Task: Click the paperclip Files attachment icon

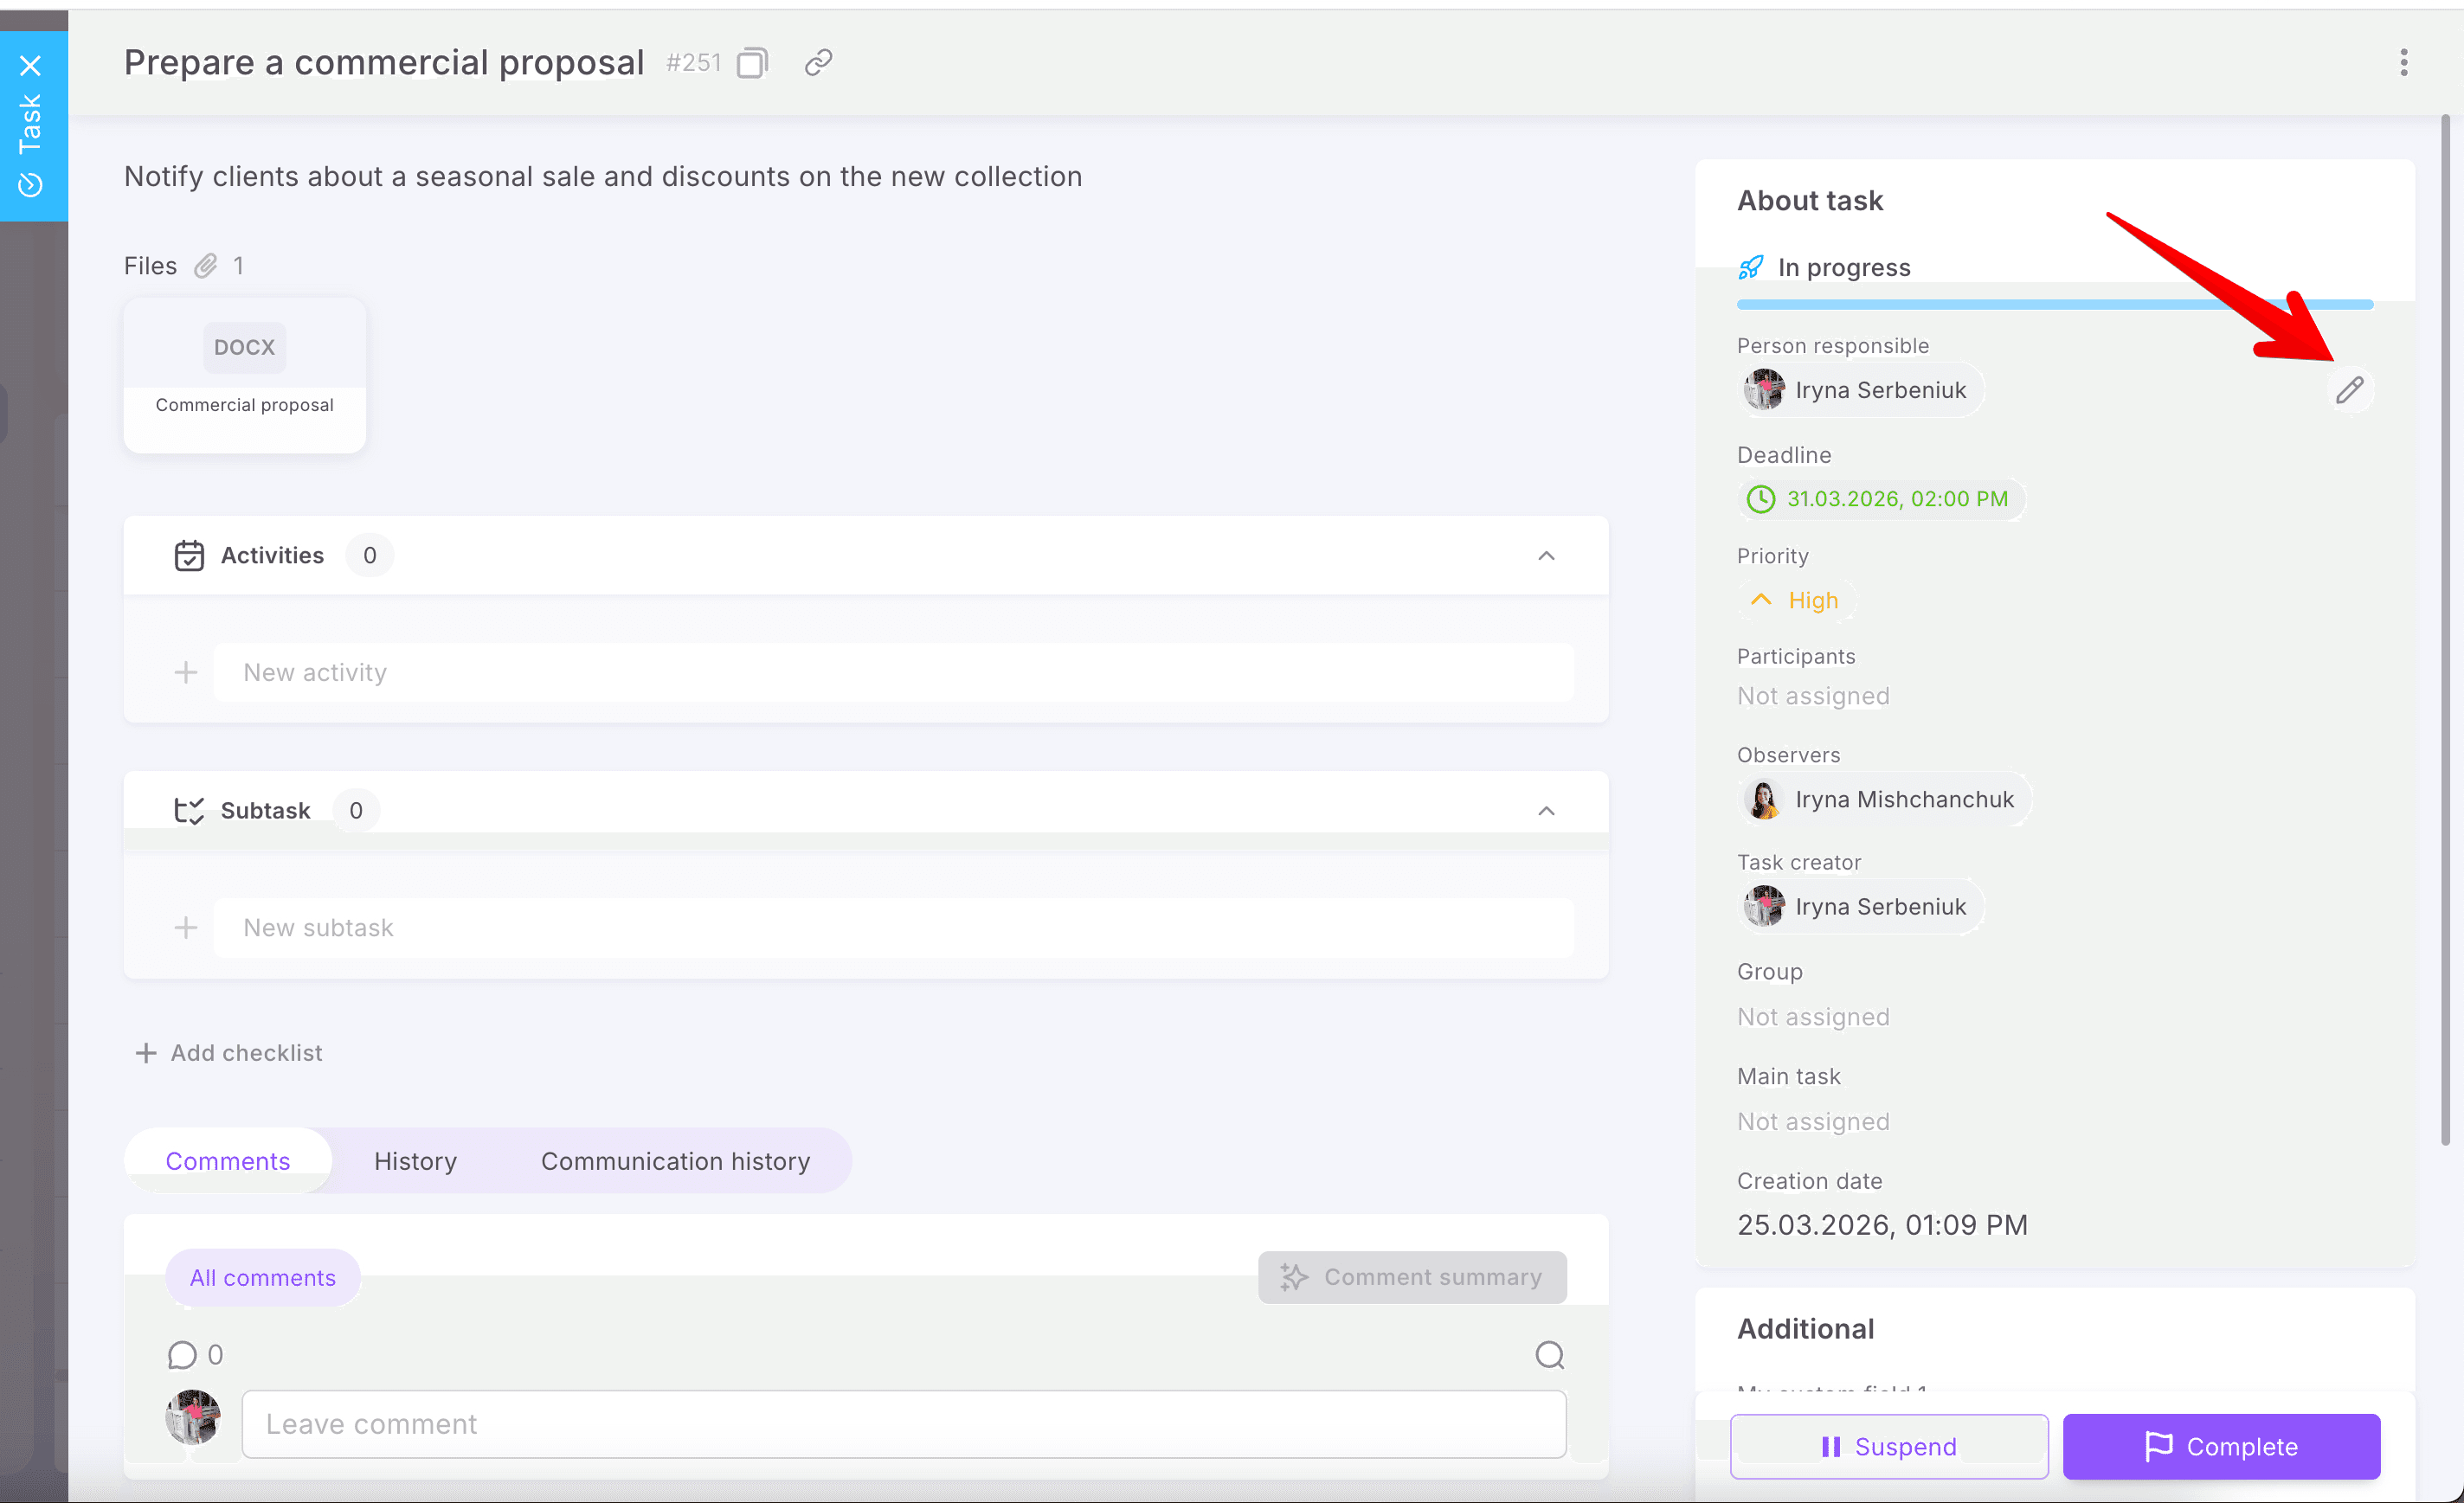Action: coord(206,266)
